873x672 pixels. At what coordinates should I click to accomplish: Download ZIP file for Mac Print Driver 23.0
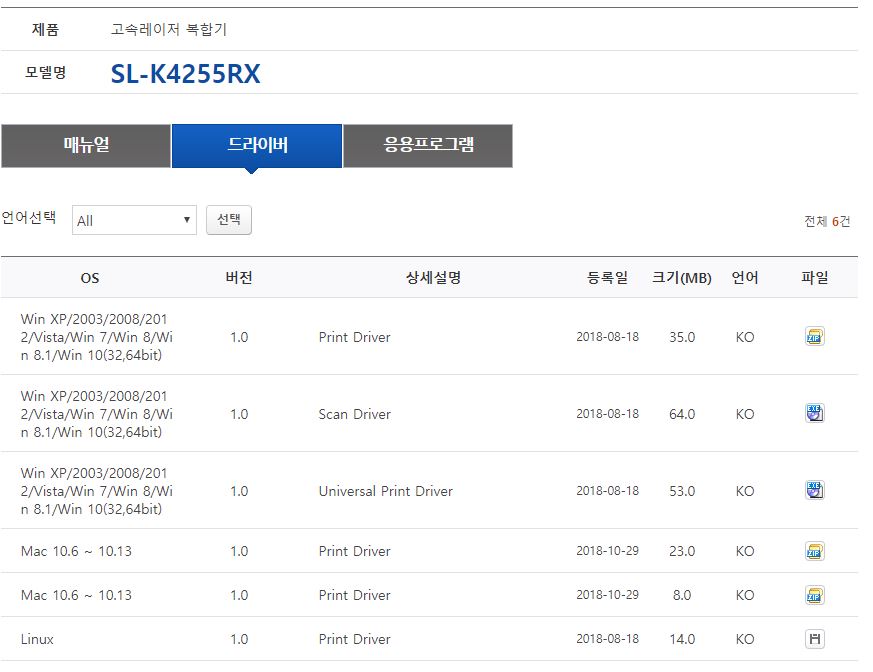click(x=815, y=551)
